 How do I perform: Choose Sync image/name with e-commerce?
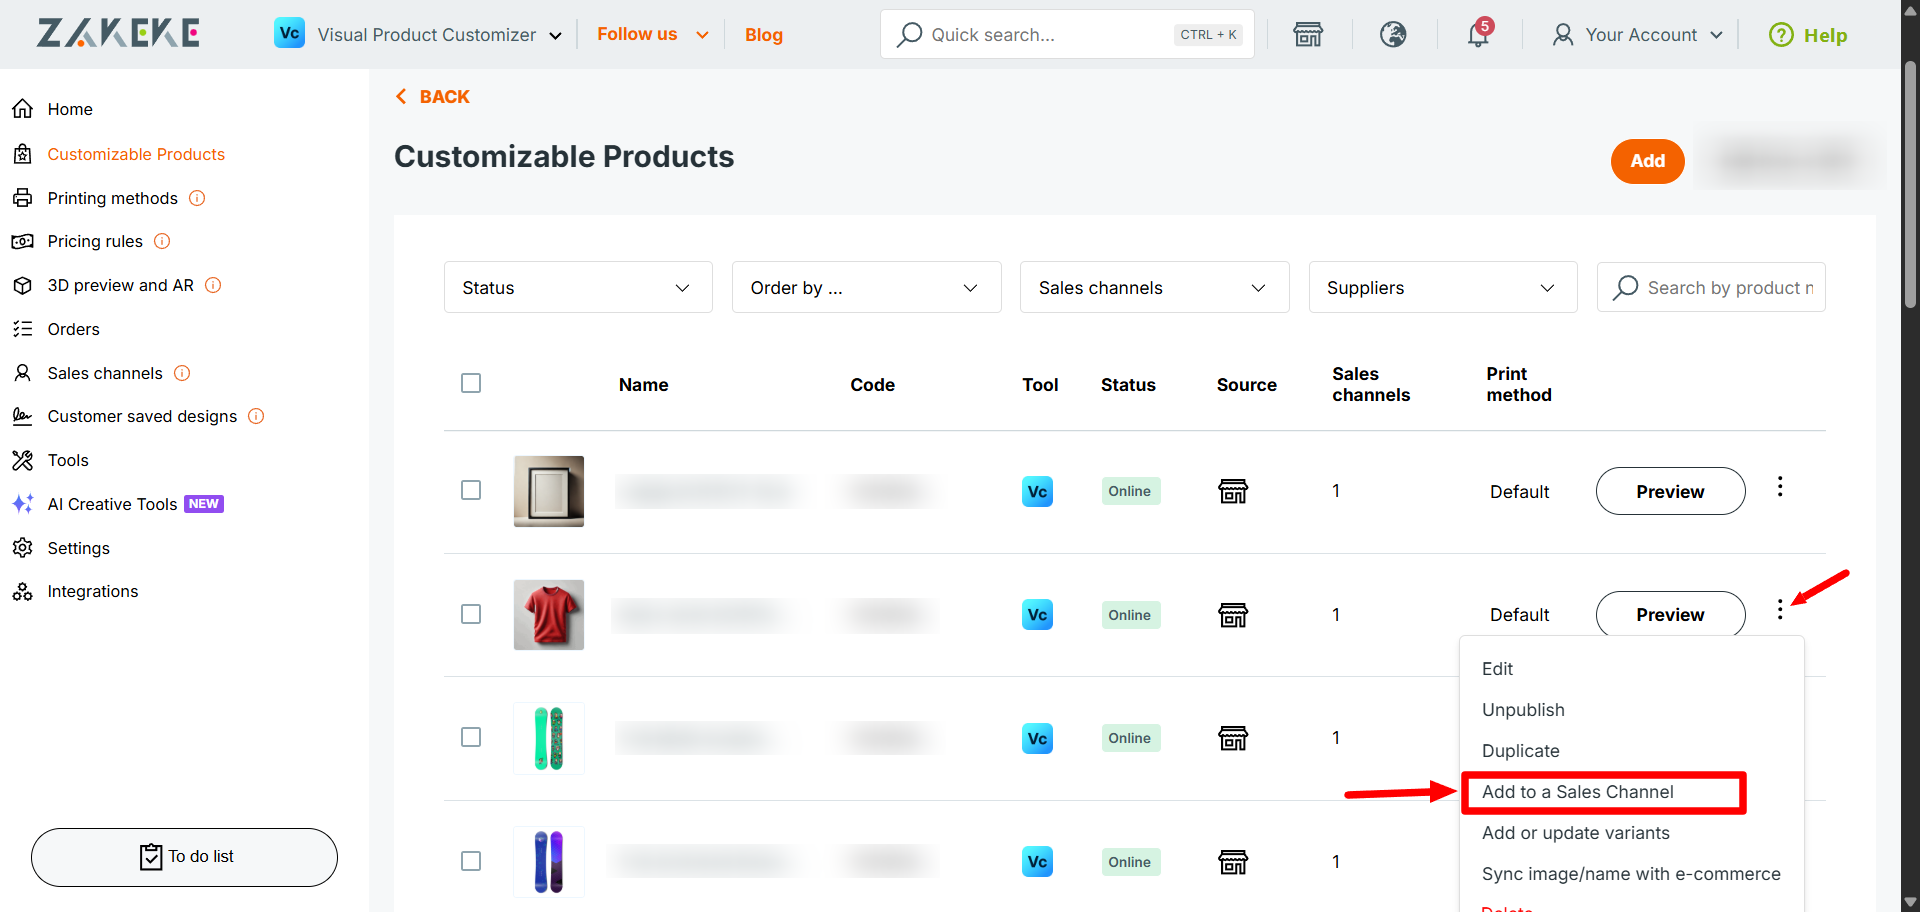[1631, 874]
